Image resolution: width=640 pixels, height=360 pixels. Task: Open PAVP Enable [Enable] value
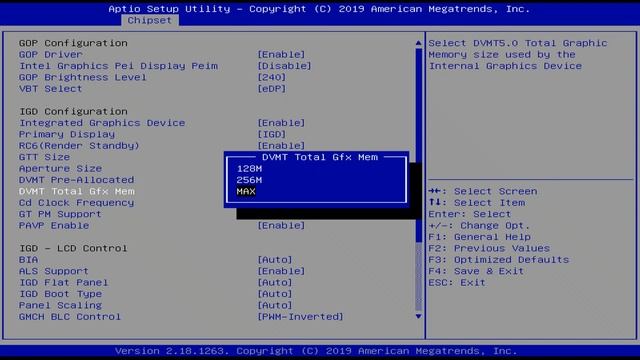point(281,225)
